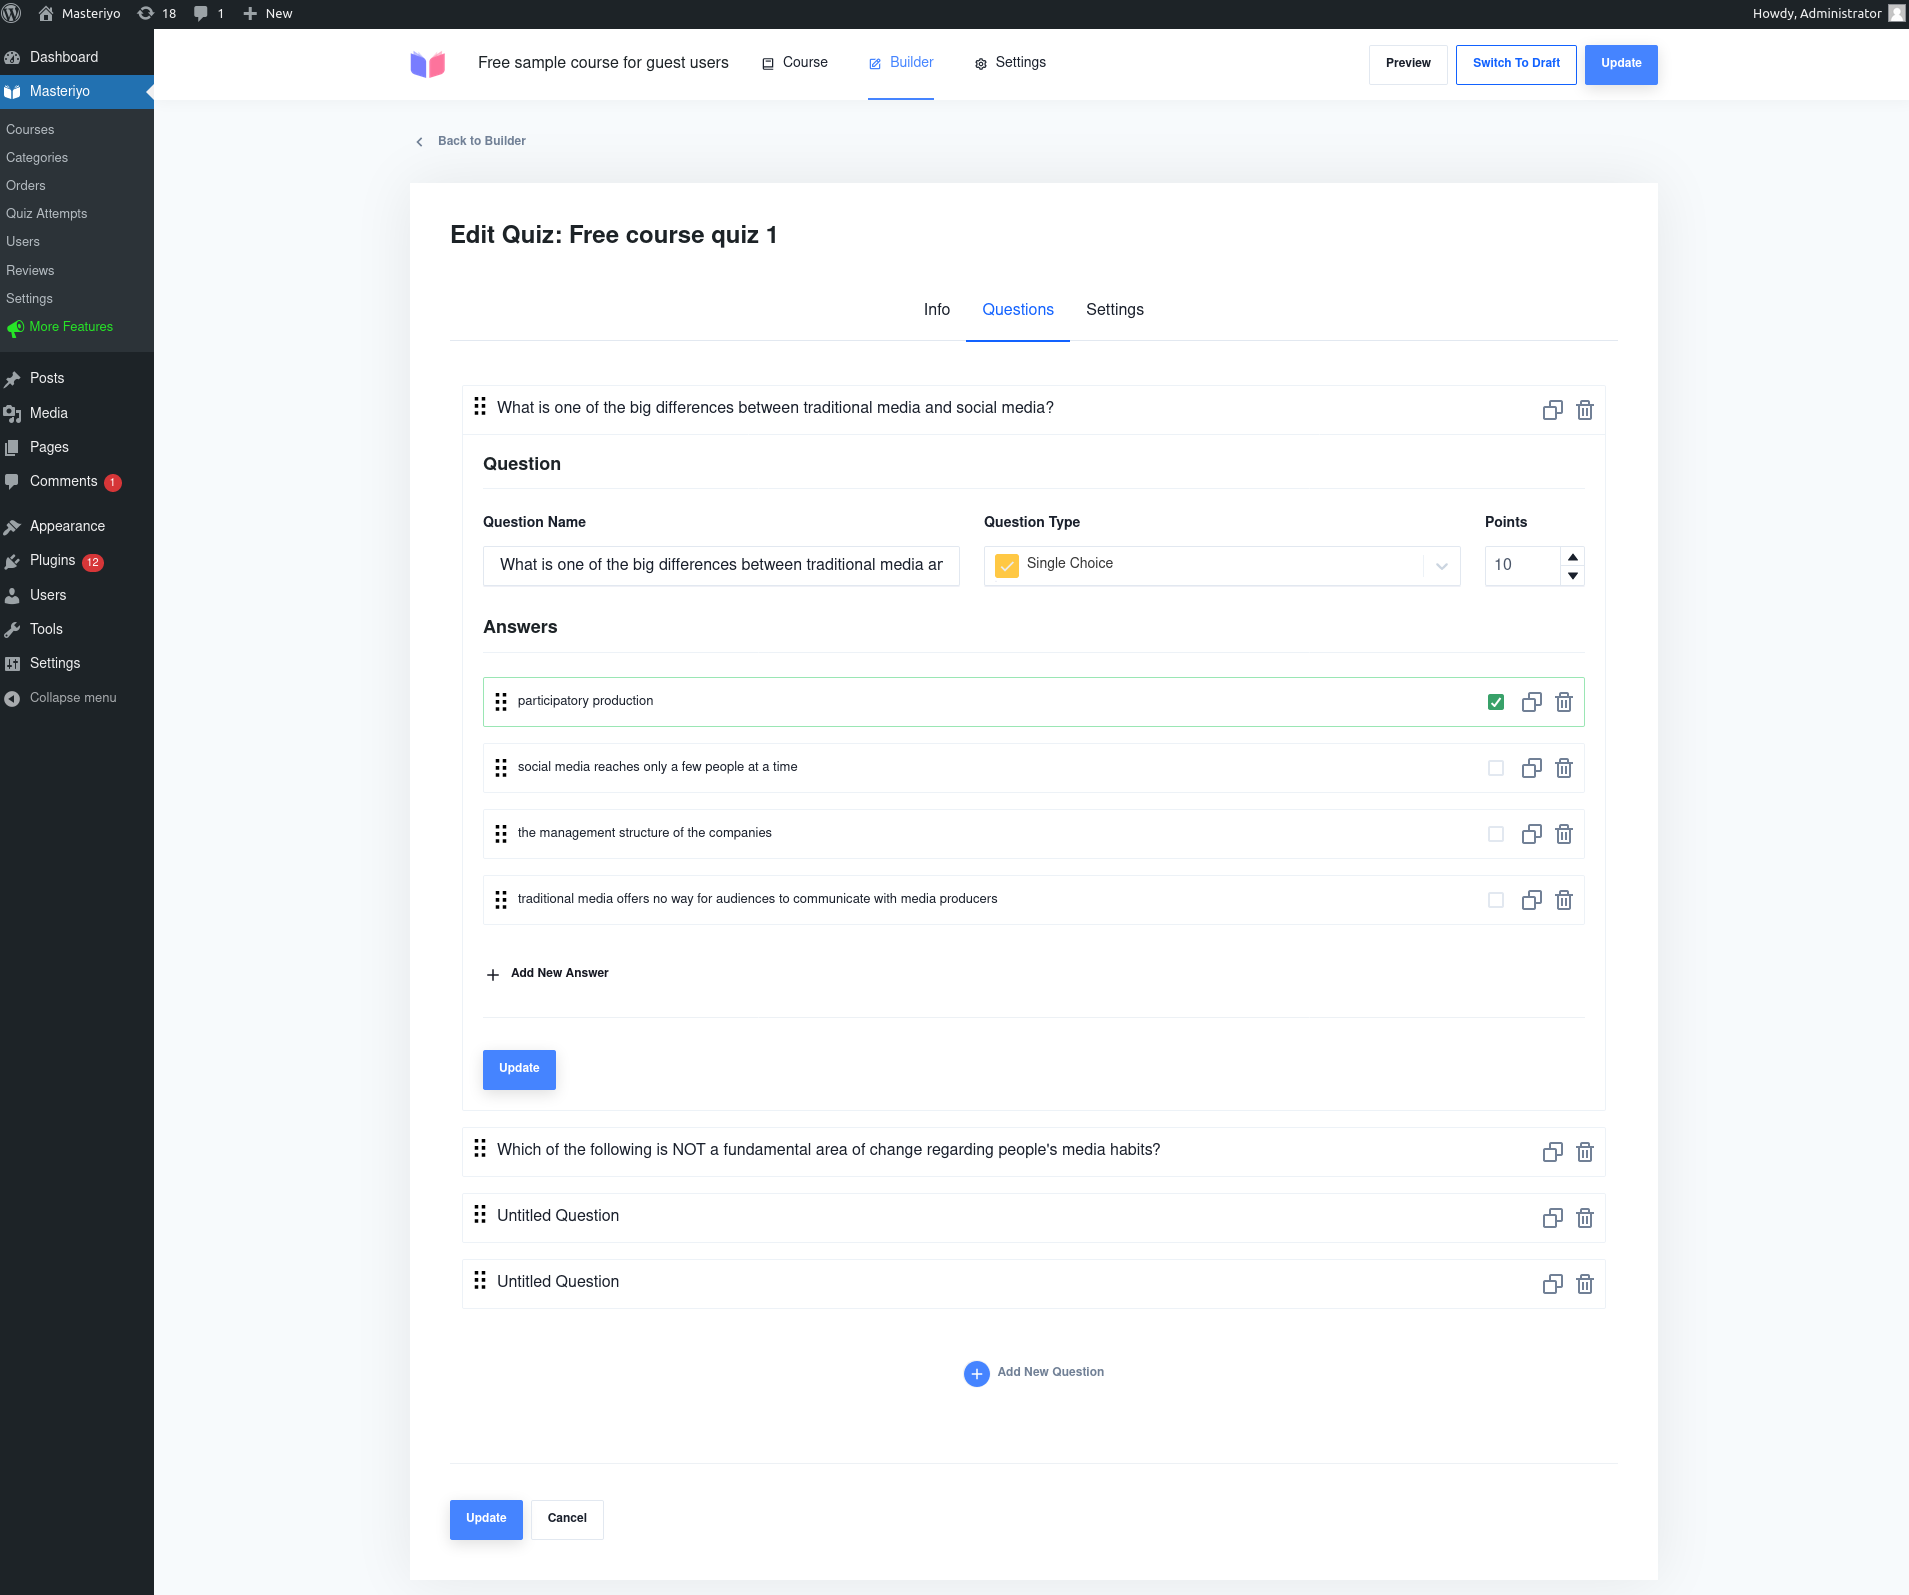Open Quiz Attempts in Masteriyo submenu
The height and width of the screenshot is (1595, 1909).
point(46,214)
